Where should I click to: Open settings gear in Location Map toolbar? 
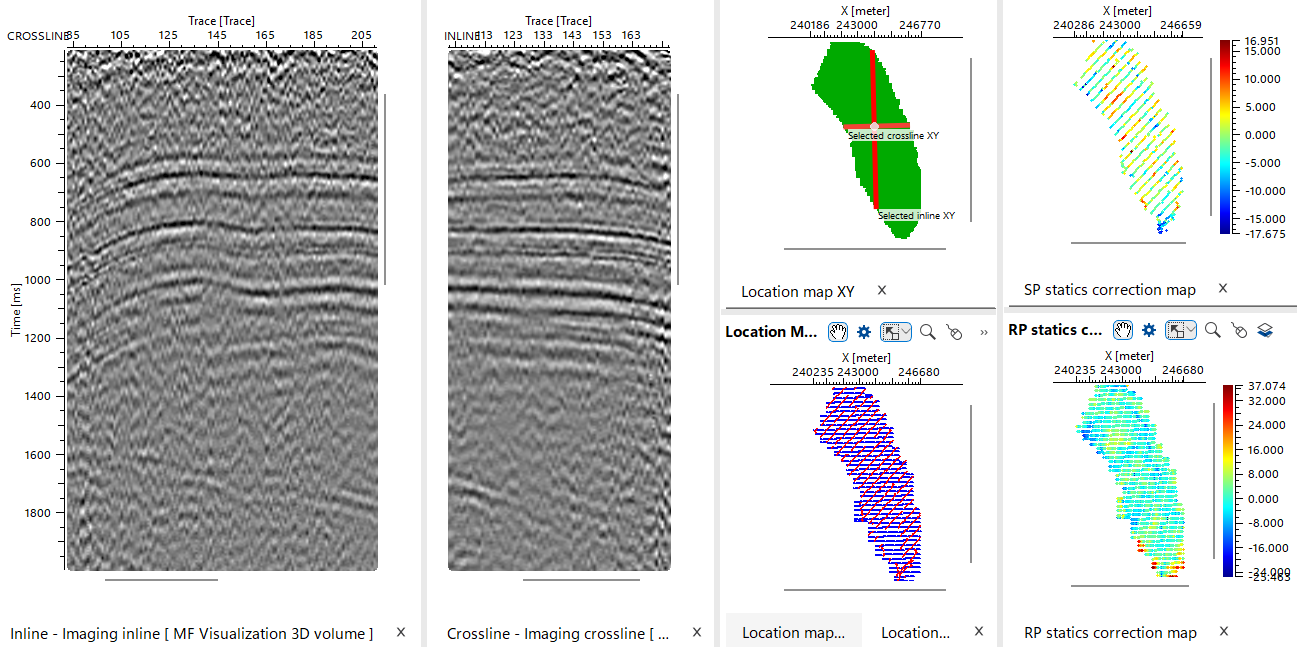pyautogui.click(x=864, y=330)
